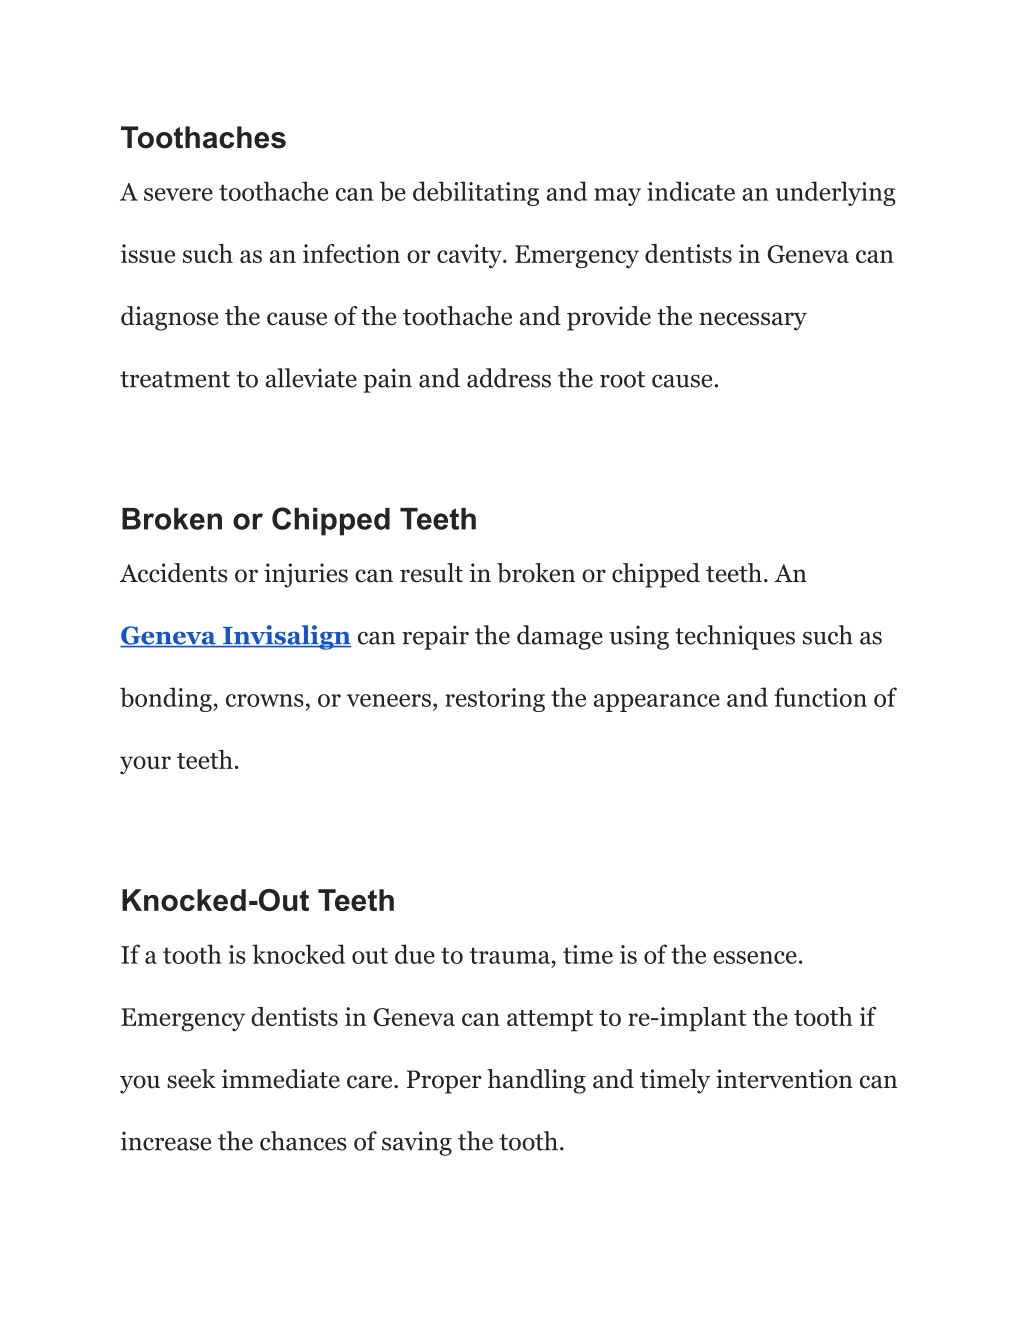Click the line starting 'diagnose the cause'
This screenshot has height=1325, width=1024.
(x=463, y=317)
